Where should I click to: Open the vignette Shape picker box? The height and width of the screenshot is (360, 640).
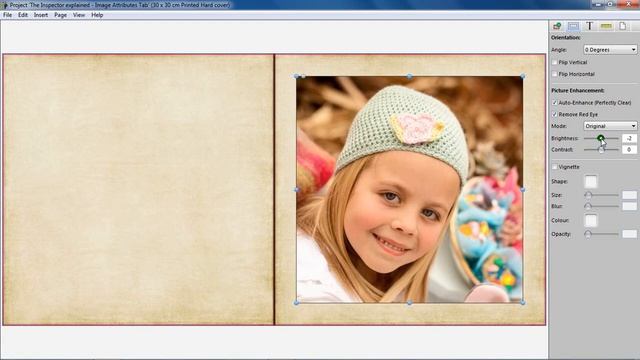point(591,182)
